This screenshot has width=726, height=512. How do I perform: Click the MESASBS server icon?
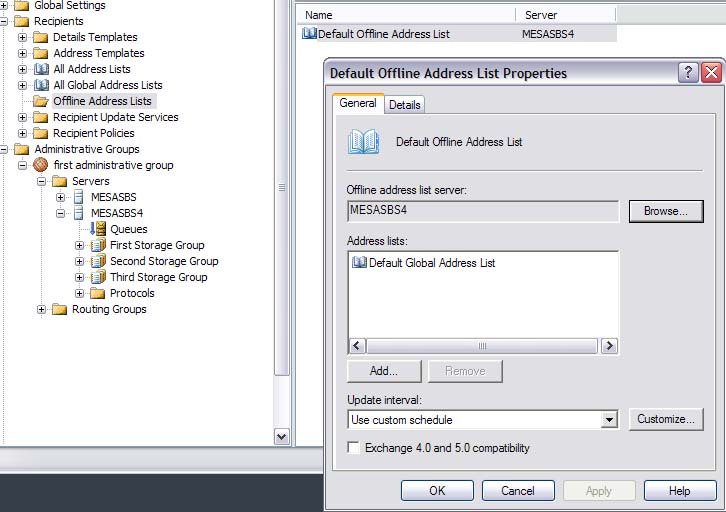(x=79, y=197)
